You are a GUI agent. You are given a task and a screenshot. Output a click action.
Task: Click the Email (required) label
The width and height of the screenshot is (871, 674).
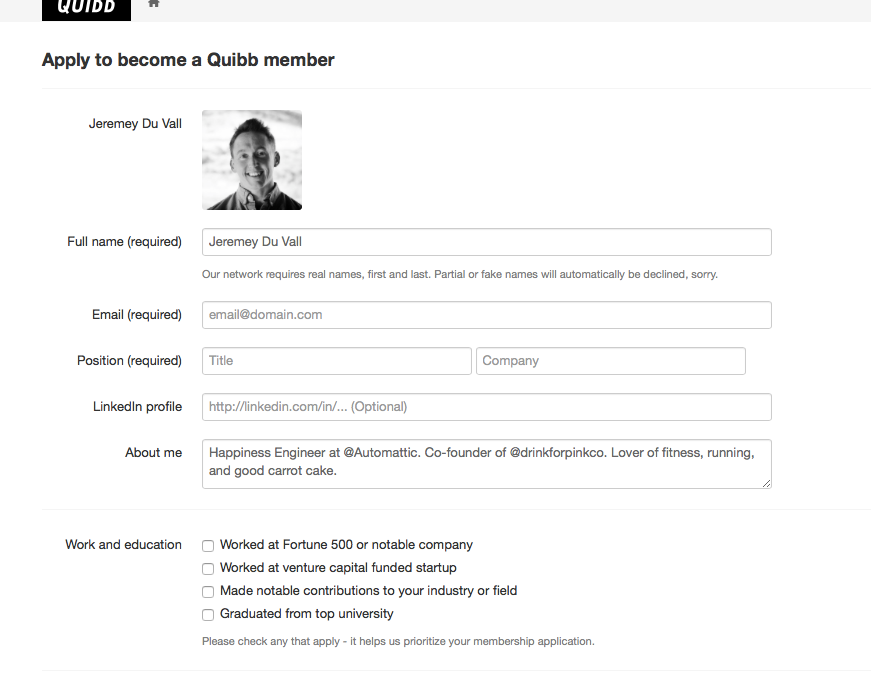[137, 315]
